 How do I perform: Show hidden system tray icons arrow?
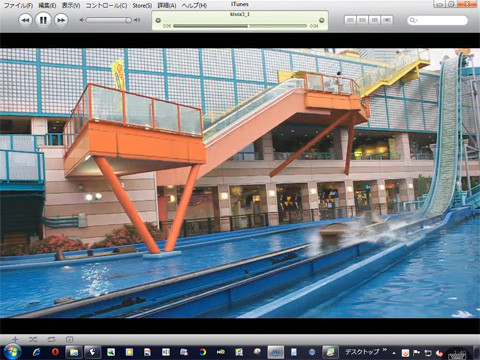(394, 353)
